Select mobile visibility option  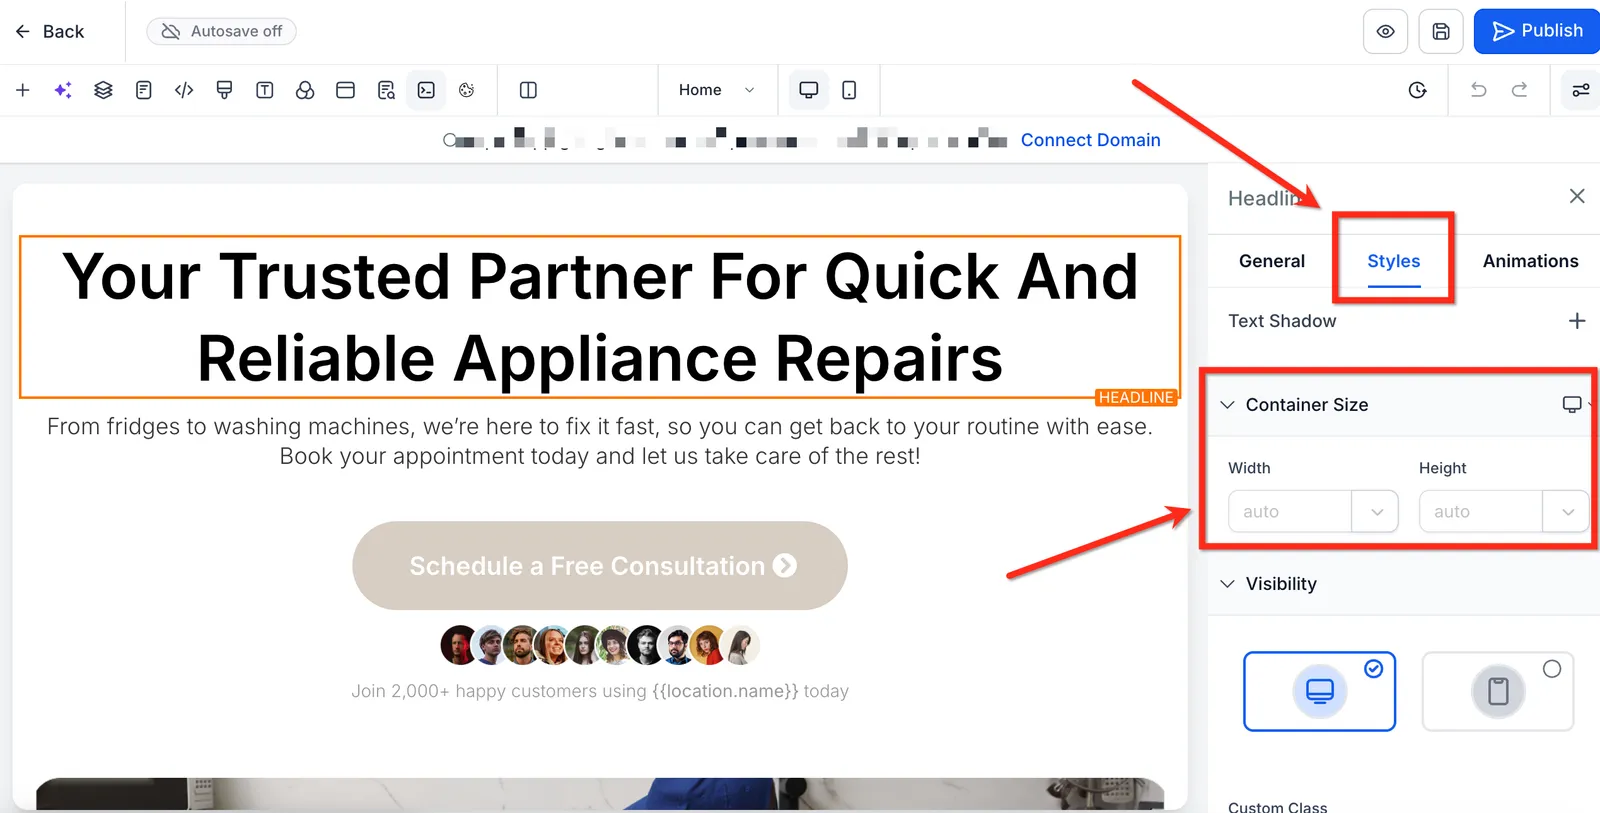[x=1497, y=691]
